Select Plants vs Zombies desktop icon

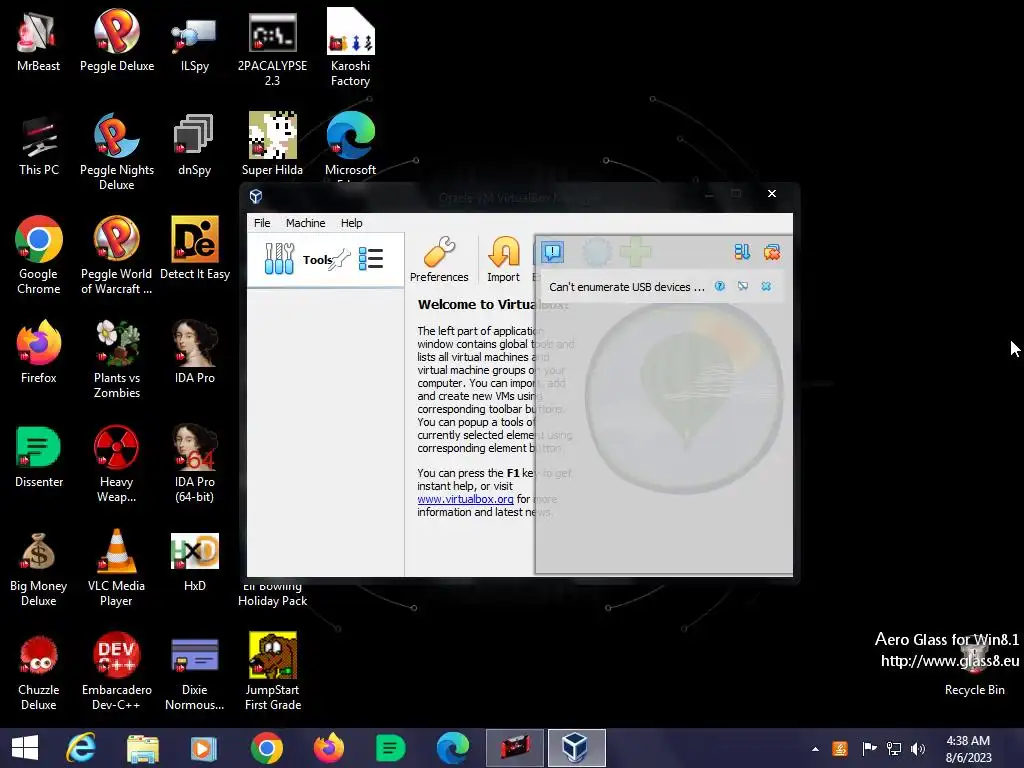point(117,360)
